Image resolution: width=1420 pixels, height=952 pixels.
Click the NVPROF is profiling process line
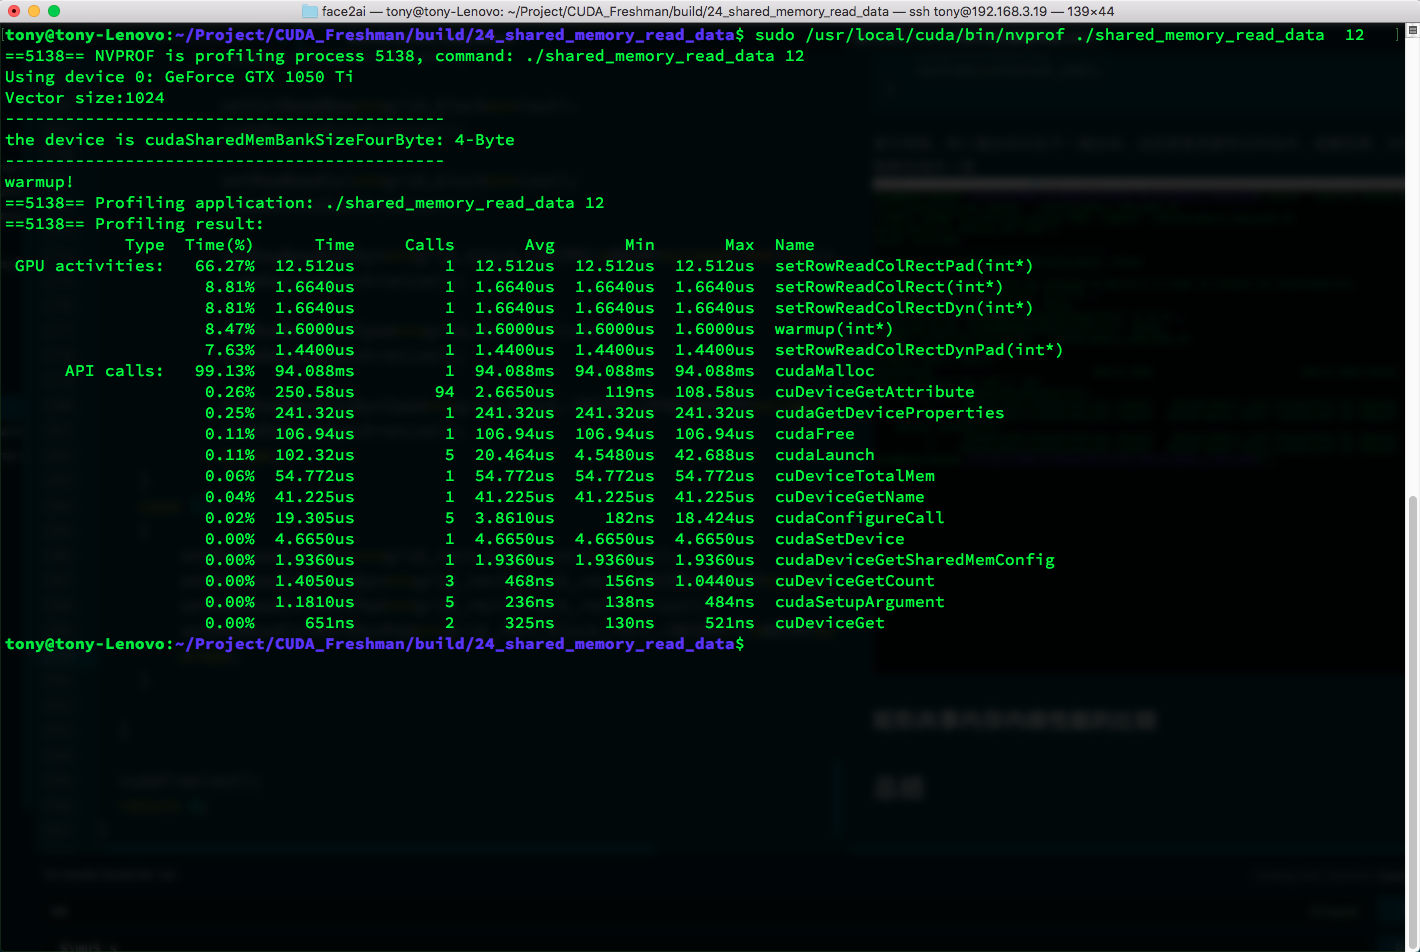(x=404, y=56)
